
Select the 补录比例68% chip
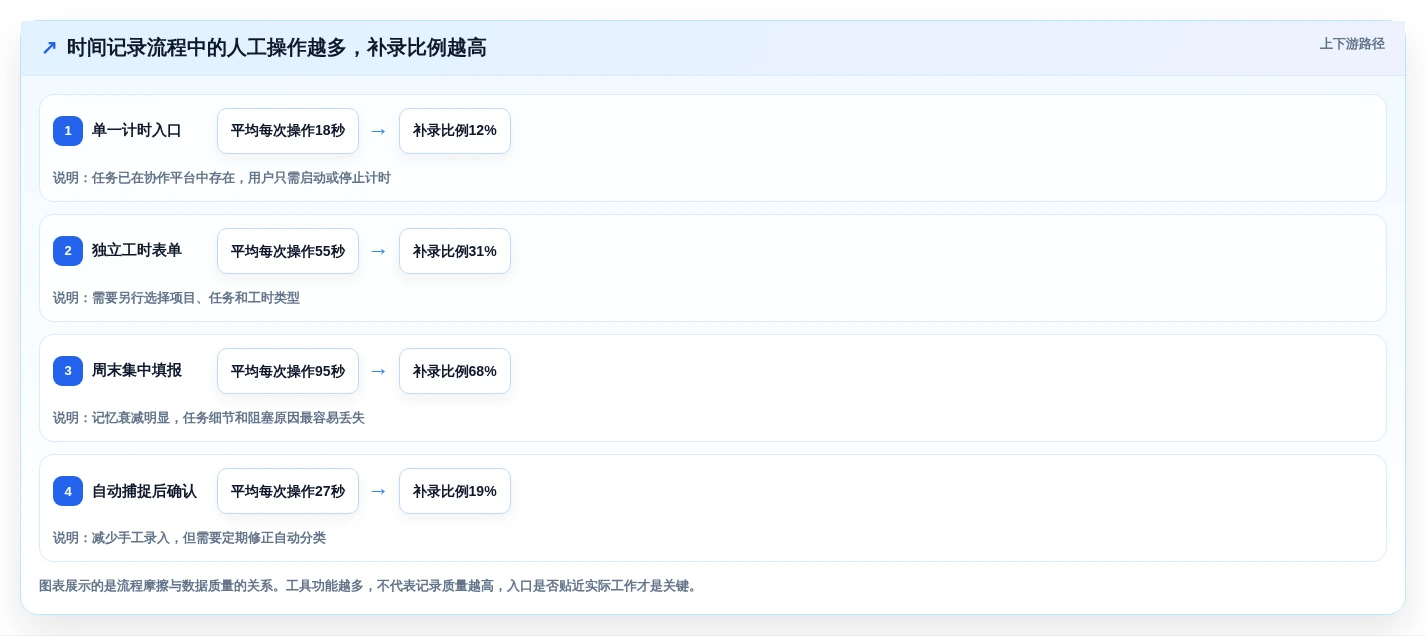coord(455,371)
